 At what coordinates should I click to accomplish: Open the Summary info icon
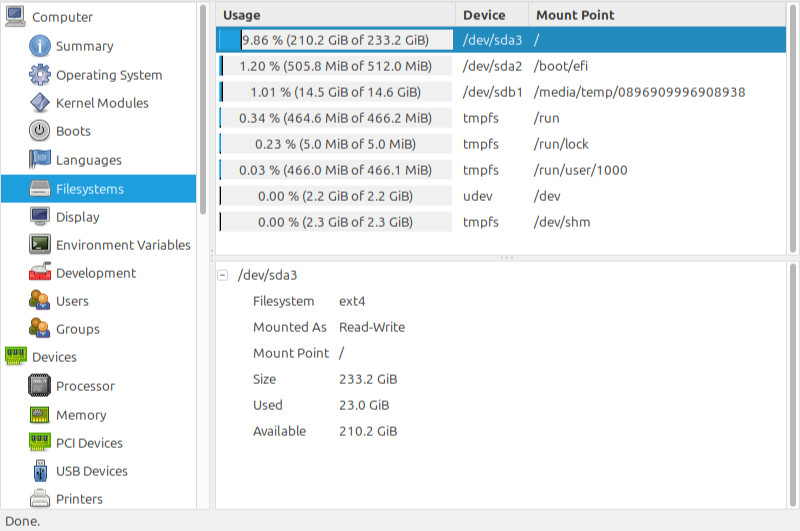[40, 46]
